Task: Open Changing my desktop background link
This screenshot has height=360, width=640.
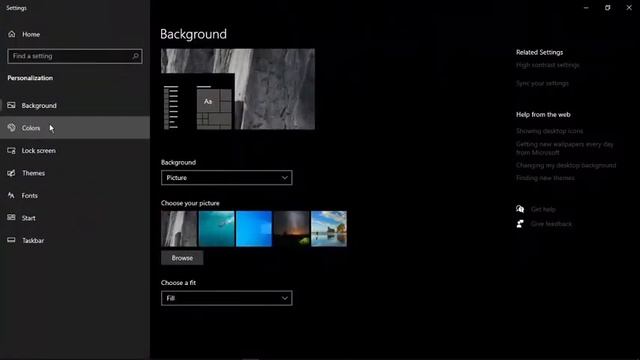Action: [566, 165]
